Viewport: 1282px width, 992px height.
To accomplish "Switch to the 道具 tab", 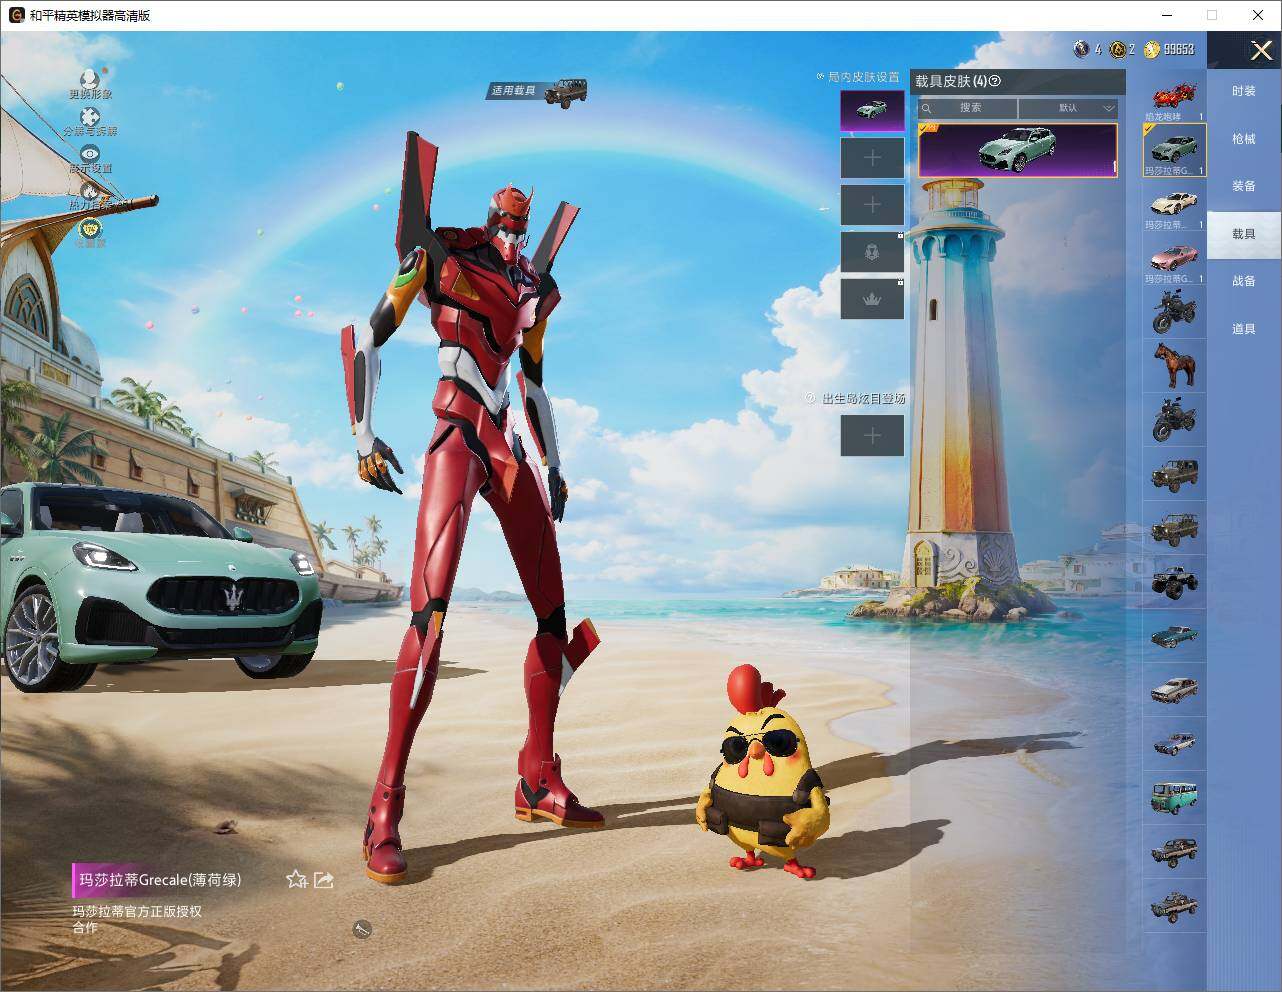I will point(1243,329).
